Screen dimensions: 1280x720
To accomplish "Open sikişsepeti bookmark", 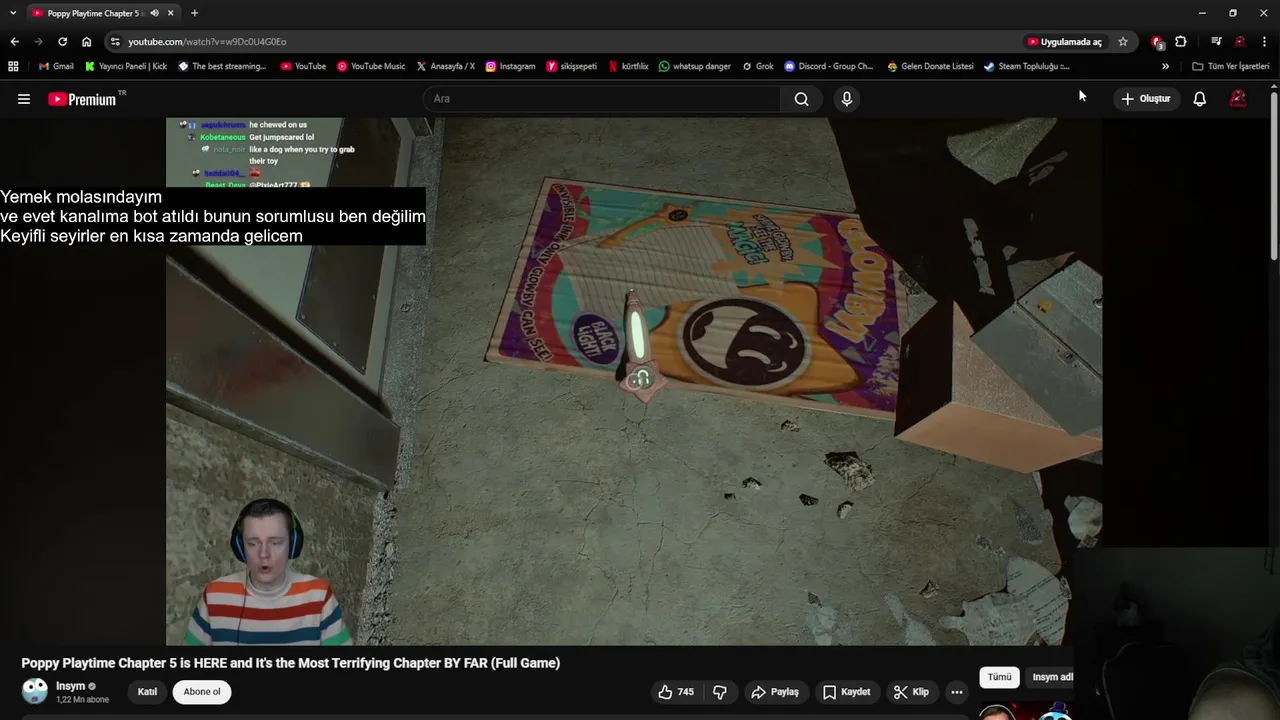I will point(572,66).
